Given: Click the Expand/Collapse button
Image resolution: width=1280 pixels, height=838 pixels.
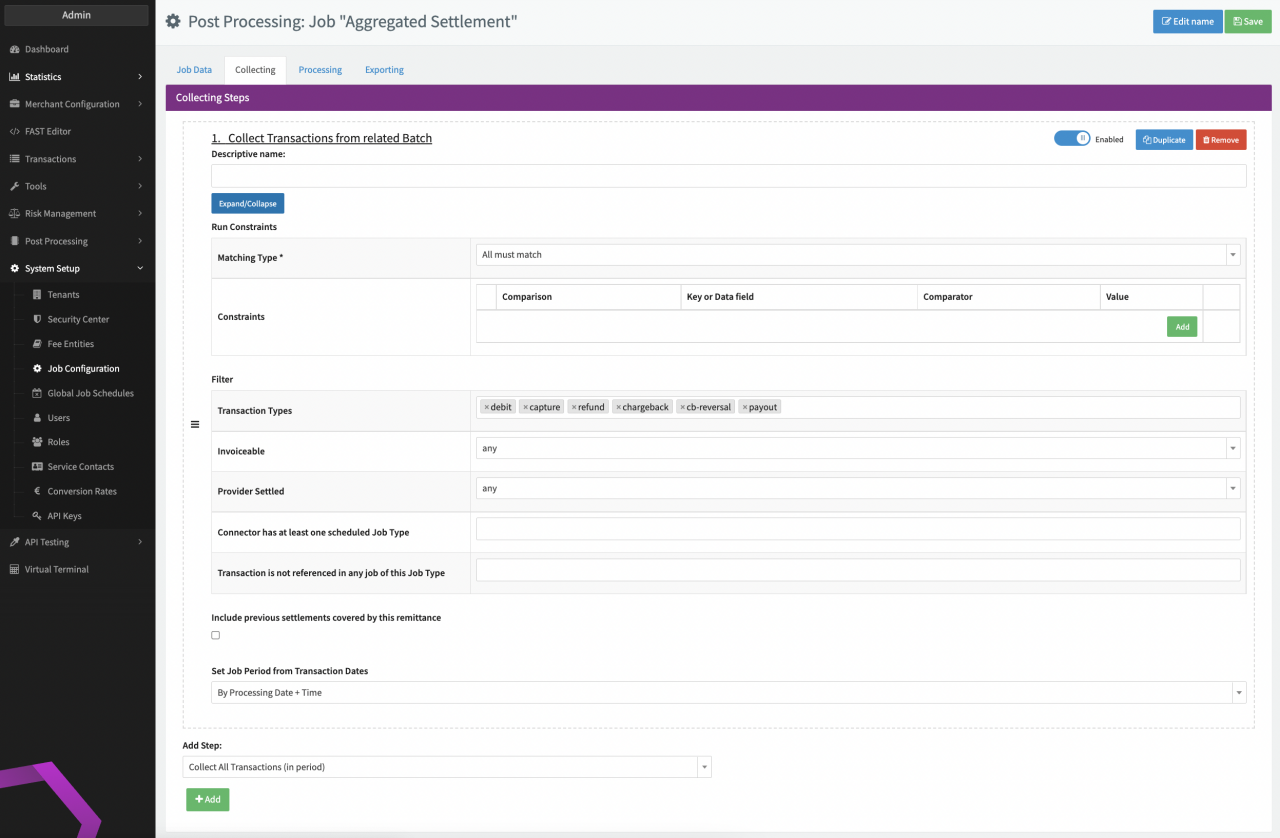Looking at the screenshot, I should click(x=248, y=204).
